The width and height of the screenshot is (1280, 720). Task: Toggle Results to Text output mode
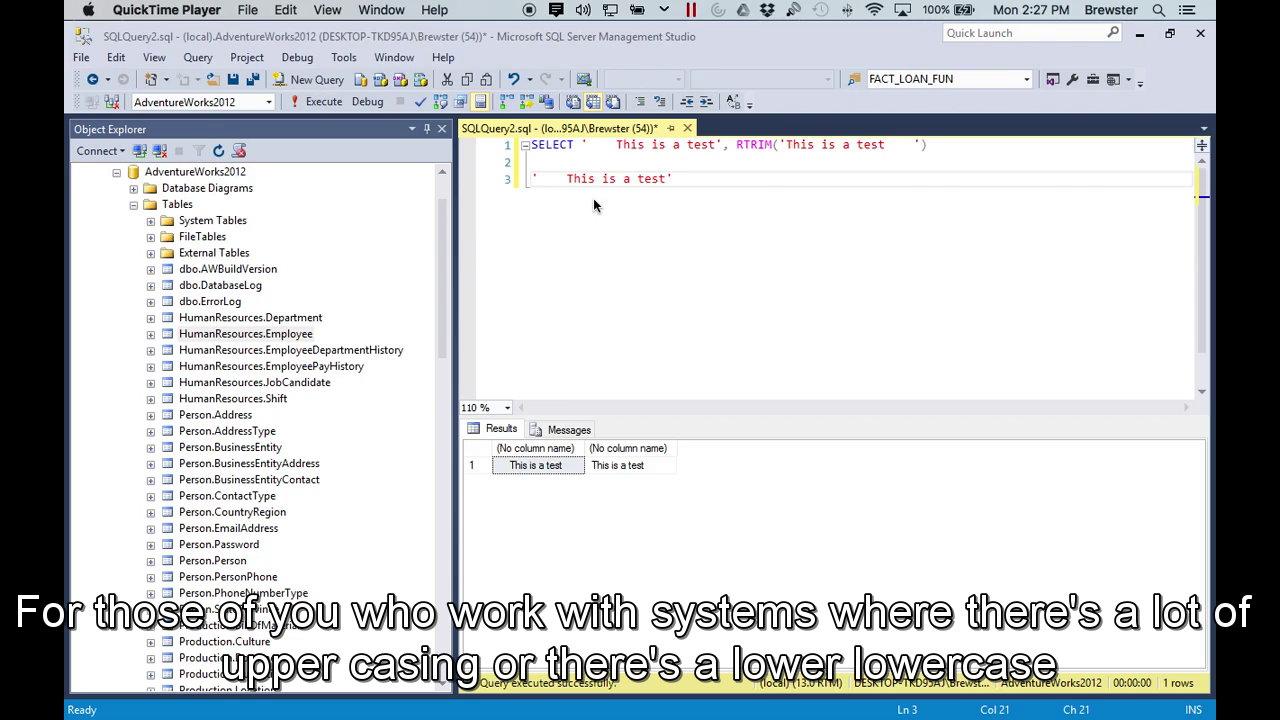pos(573,102)
